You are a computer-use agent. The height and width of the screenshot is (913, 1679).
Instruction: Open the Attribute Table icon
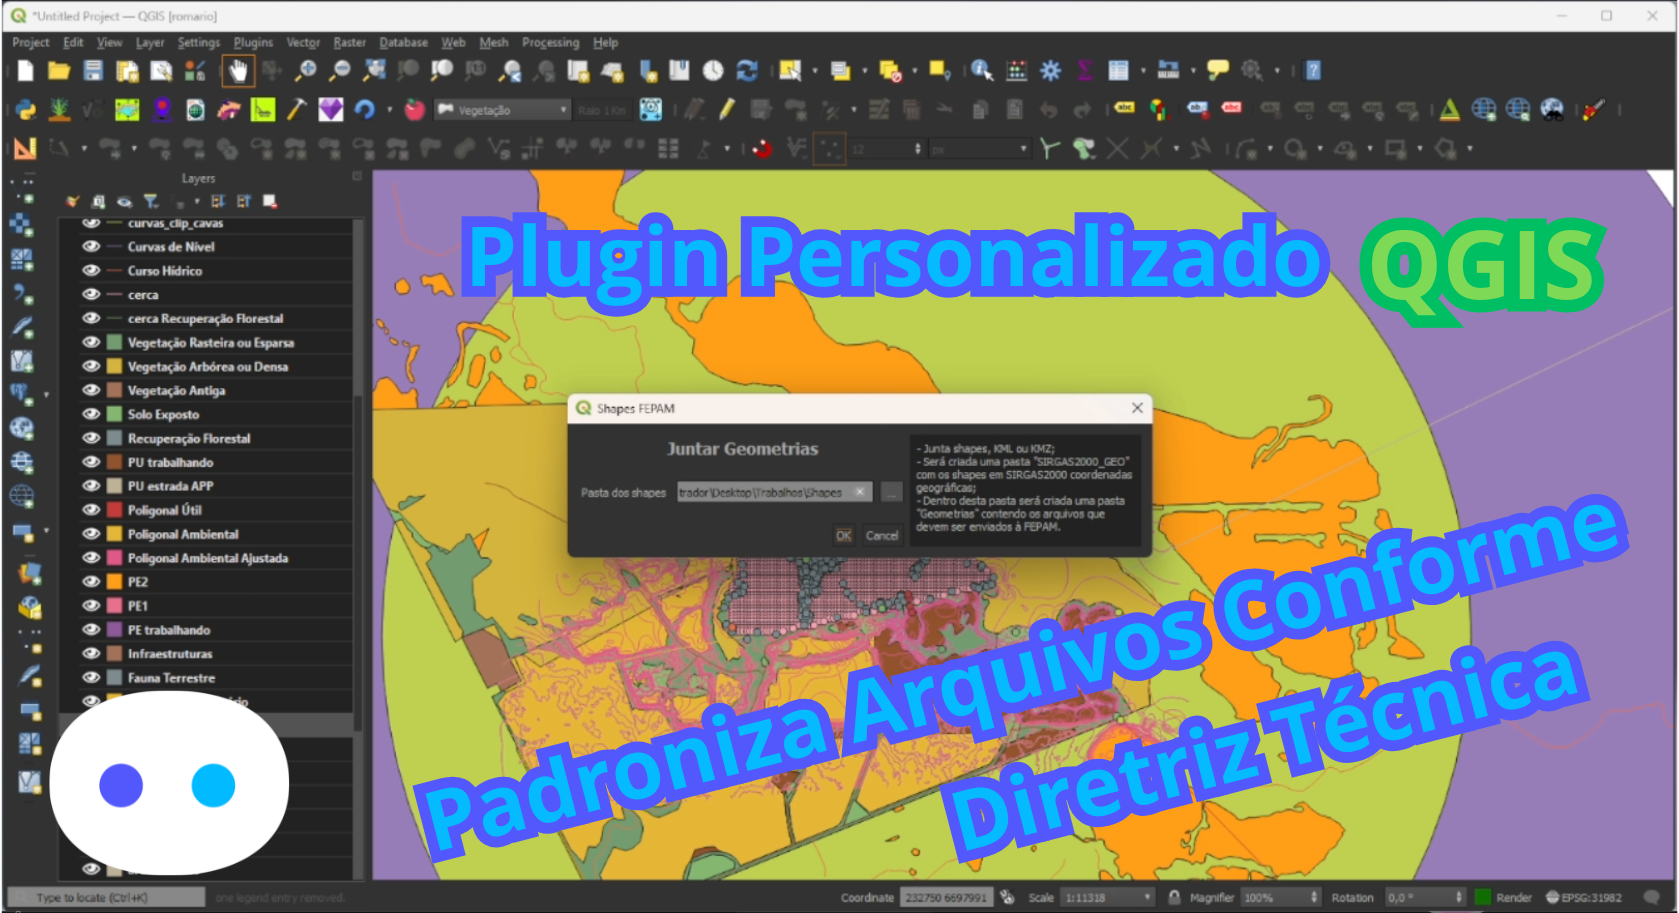(x=1119, y=71)
